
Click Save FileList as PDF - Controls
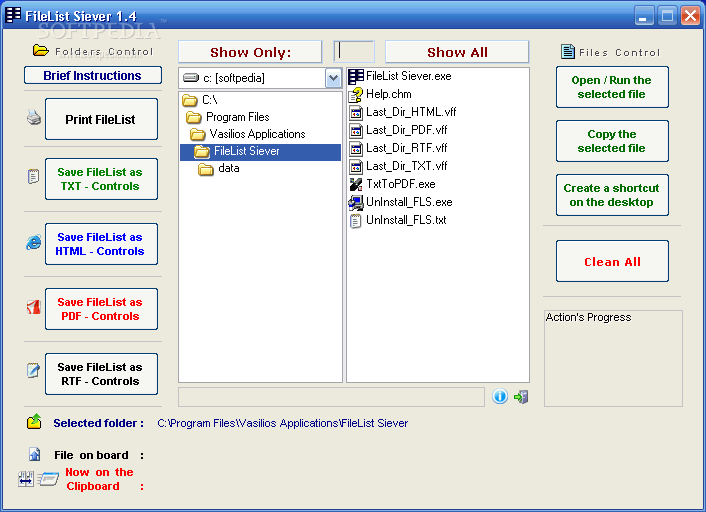(x=101, y=309)
